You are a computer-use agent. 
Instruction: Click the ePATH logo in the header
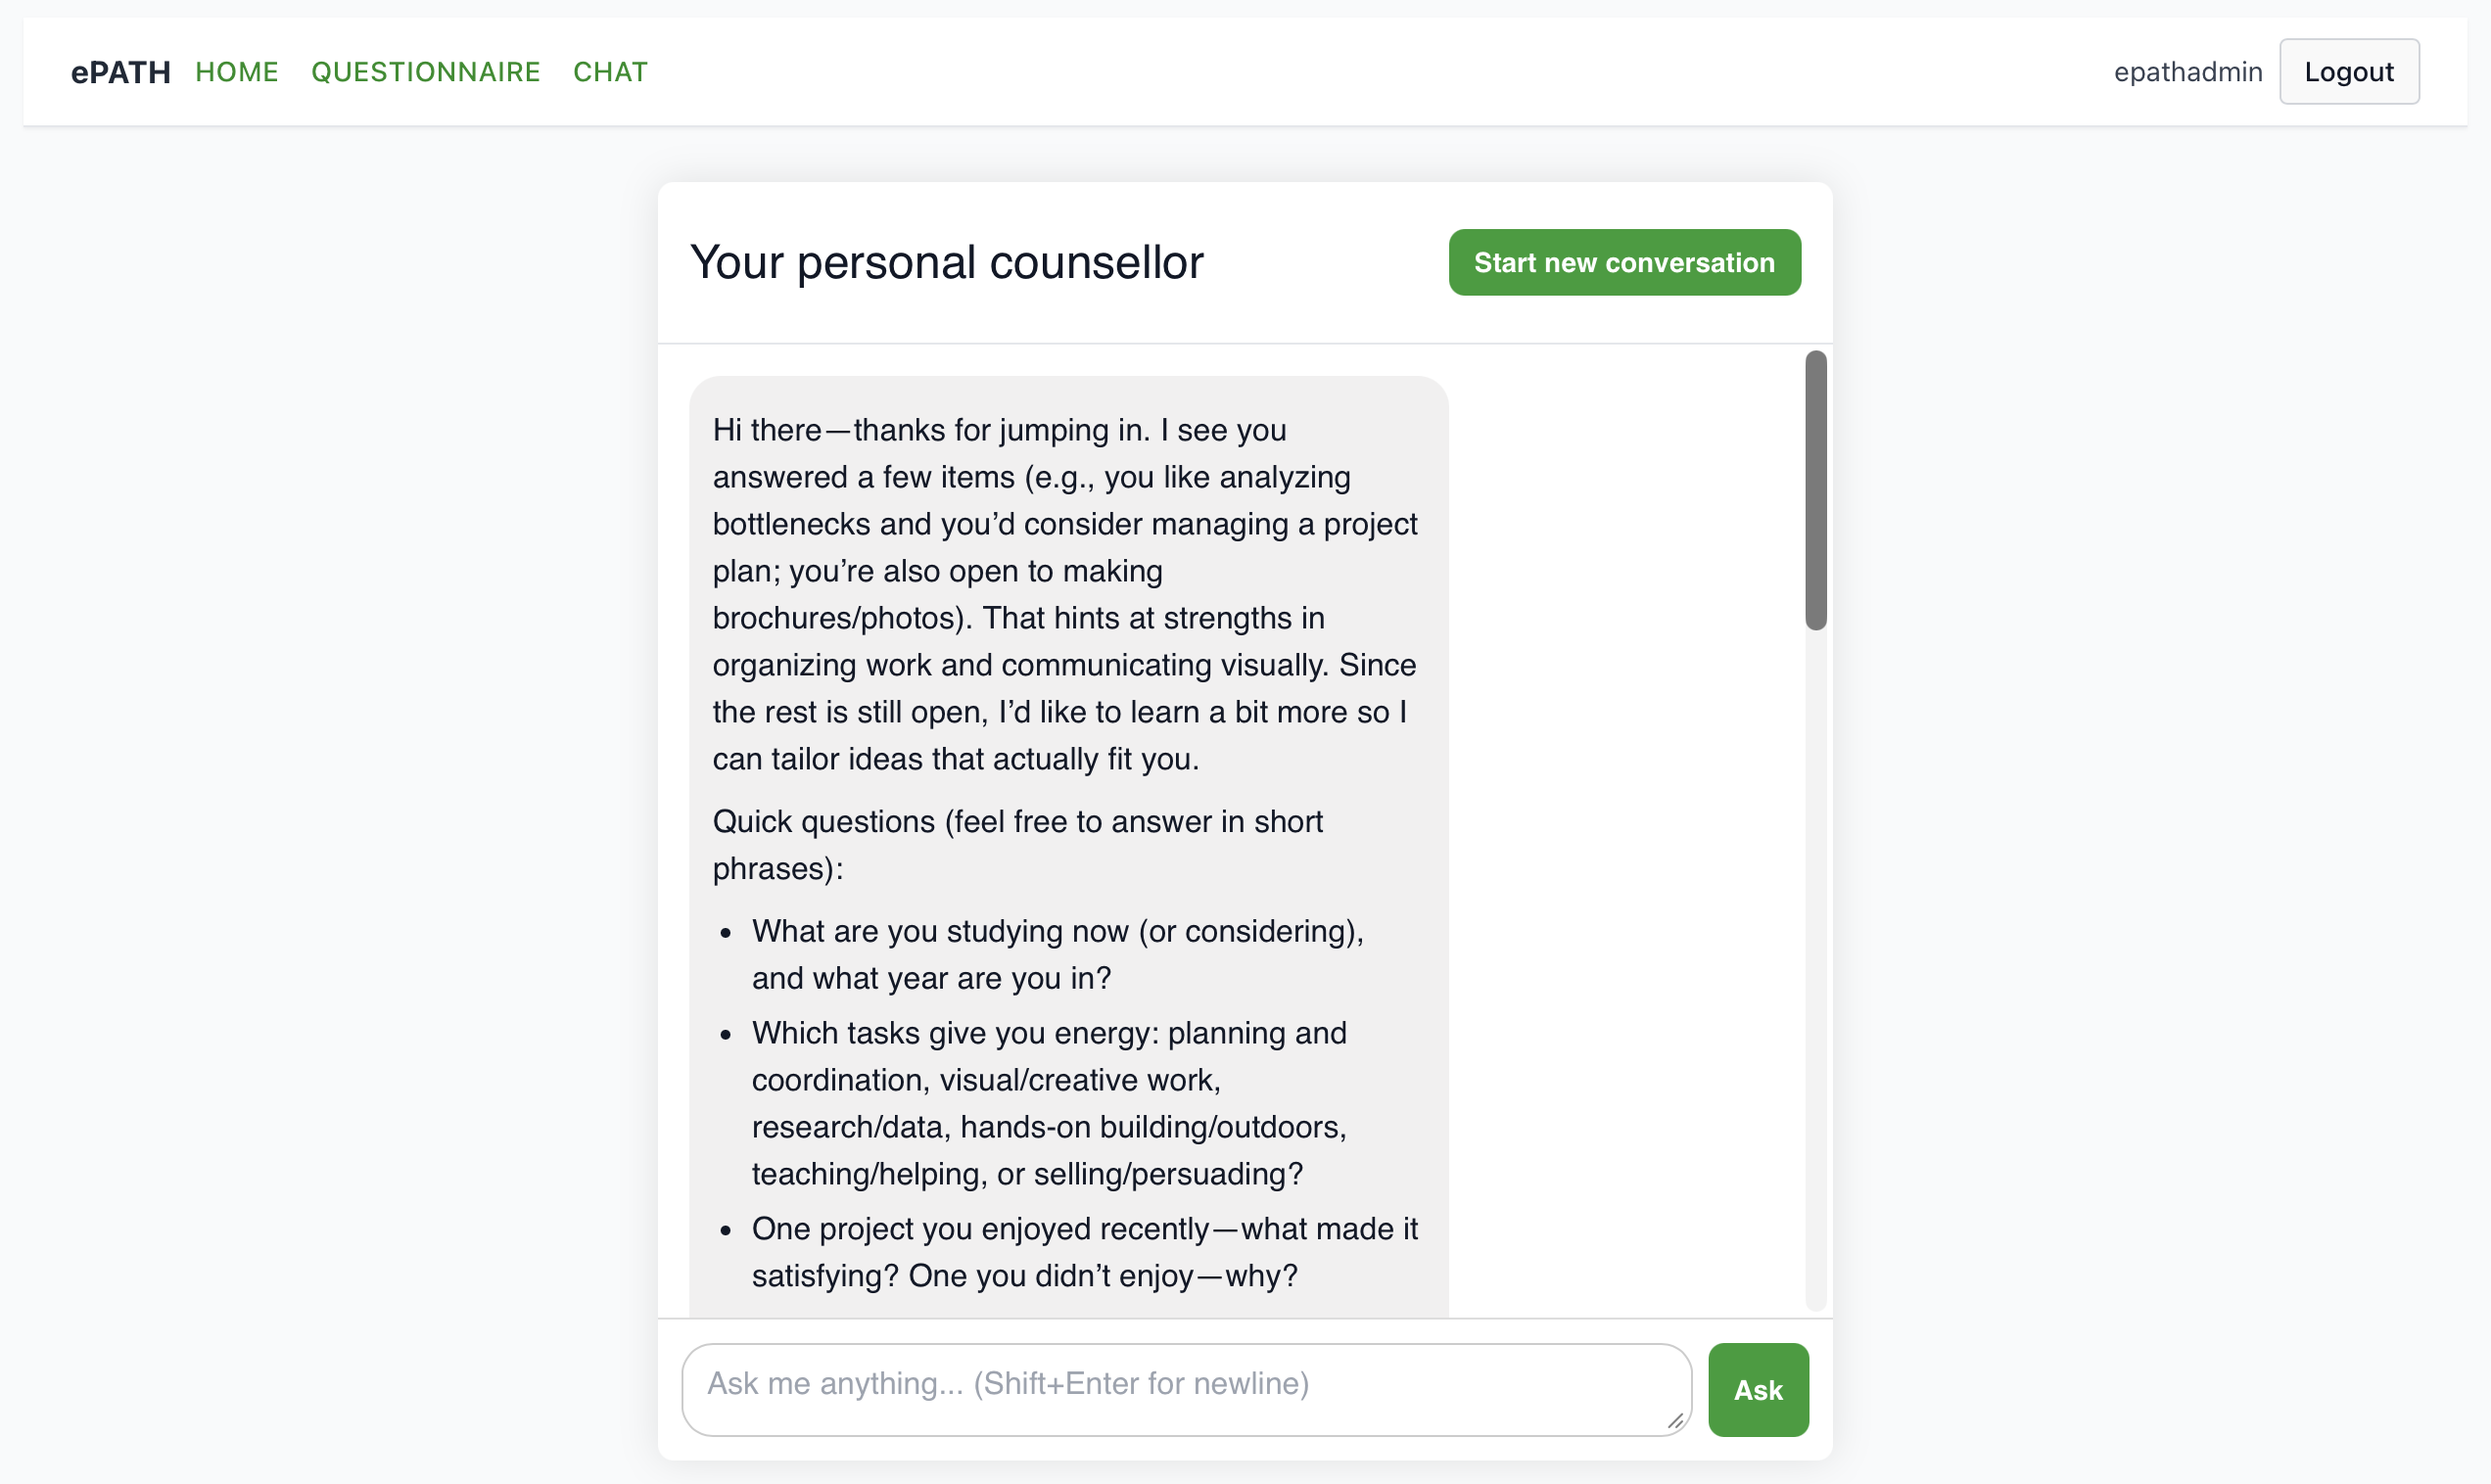pos(120,71)
